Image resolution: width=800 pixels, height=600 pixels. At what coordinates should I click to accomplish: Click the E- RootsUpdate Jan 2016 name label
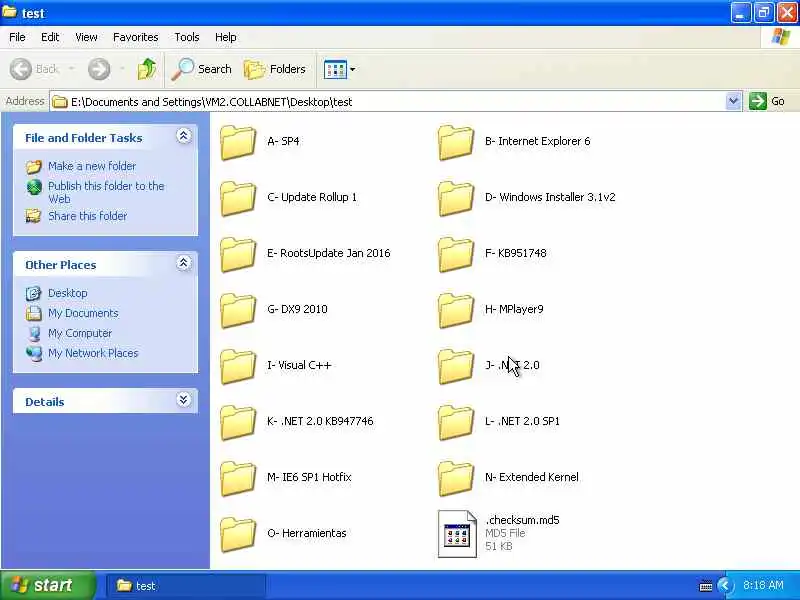[329, 253]
